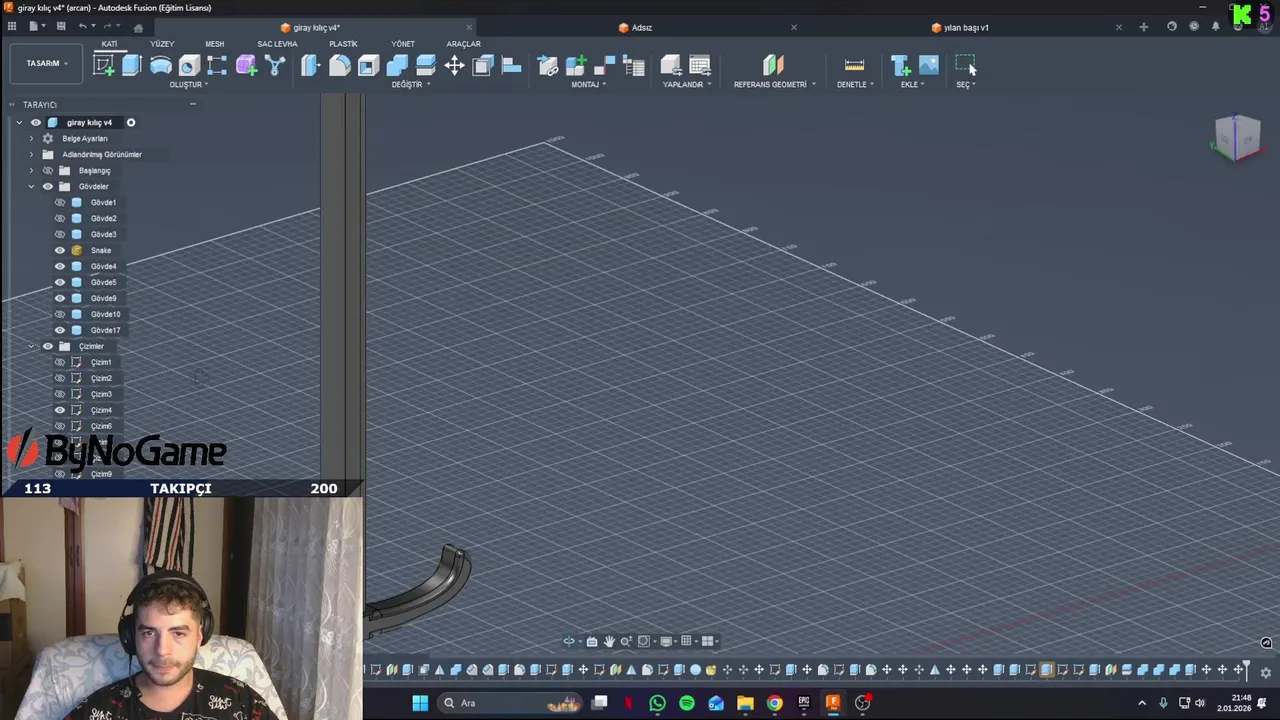Open the OLUŞTUR dropdown menu
Viewport: 1280px width, 720px height.
[x=188, y=85]
